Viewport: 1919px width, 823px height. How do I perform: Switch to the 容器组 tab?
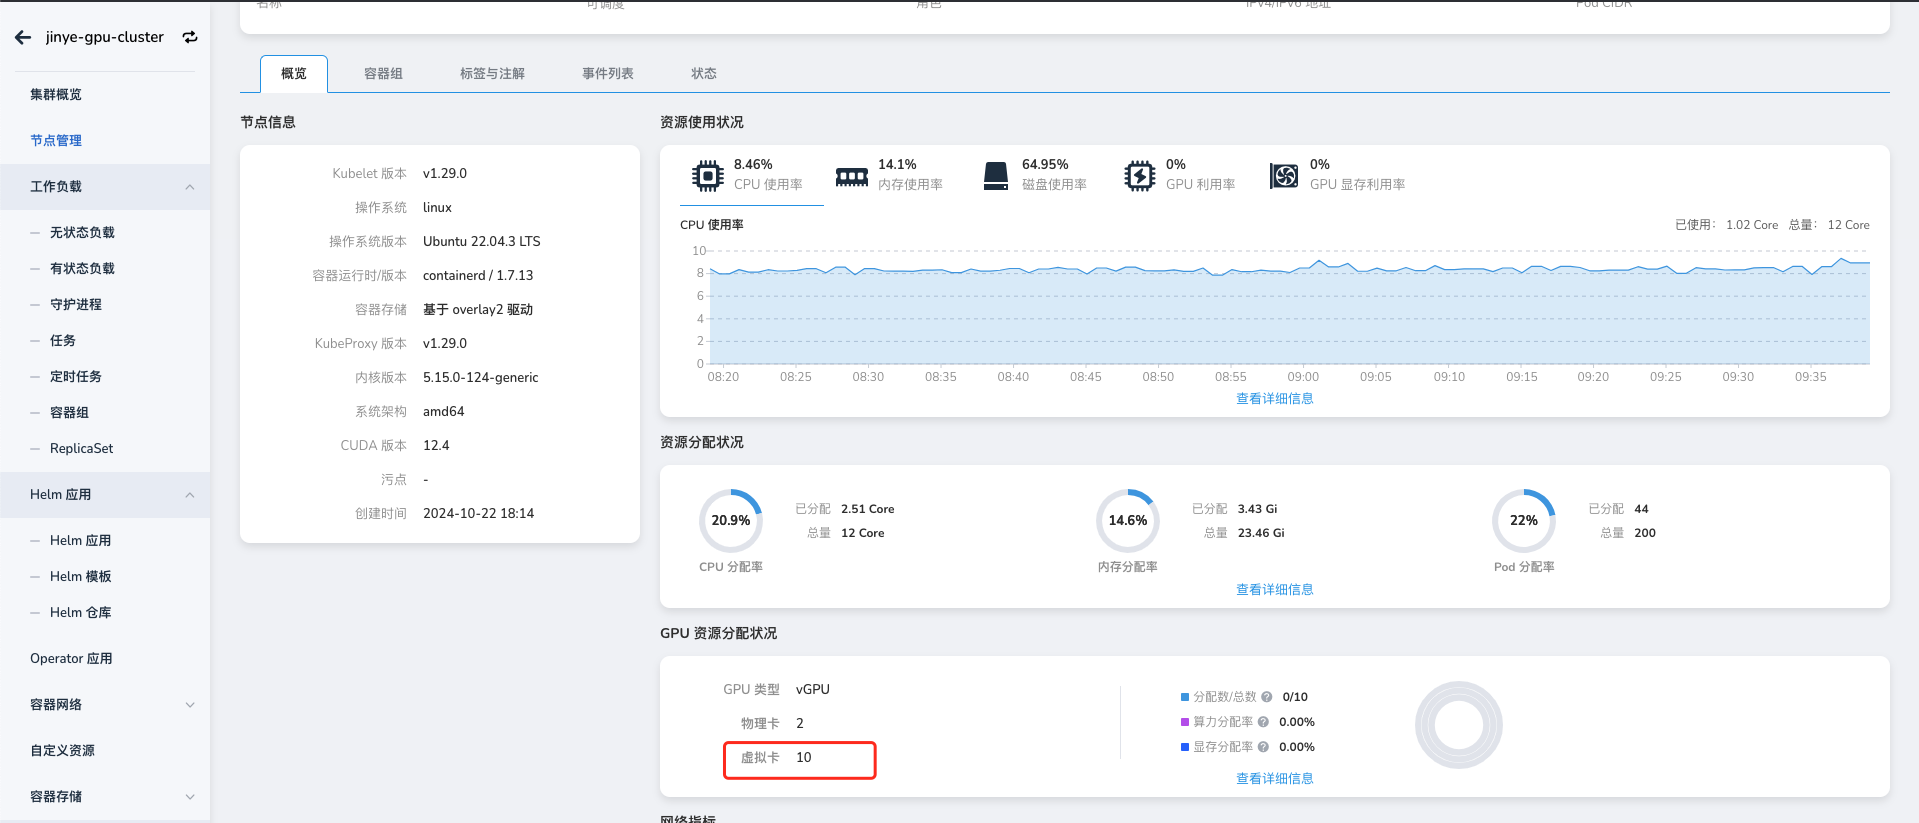pos(383,74)
